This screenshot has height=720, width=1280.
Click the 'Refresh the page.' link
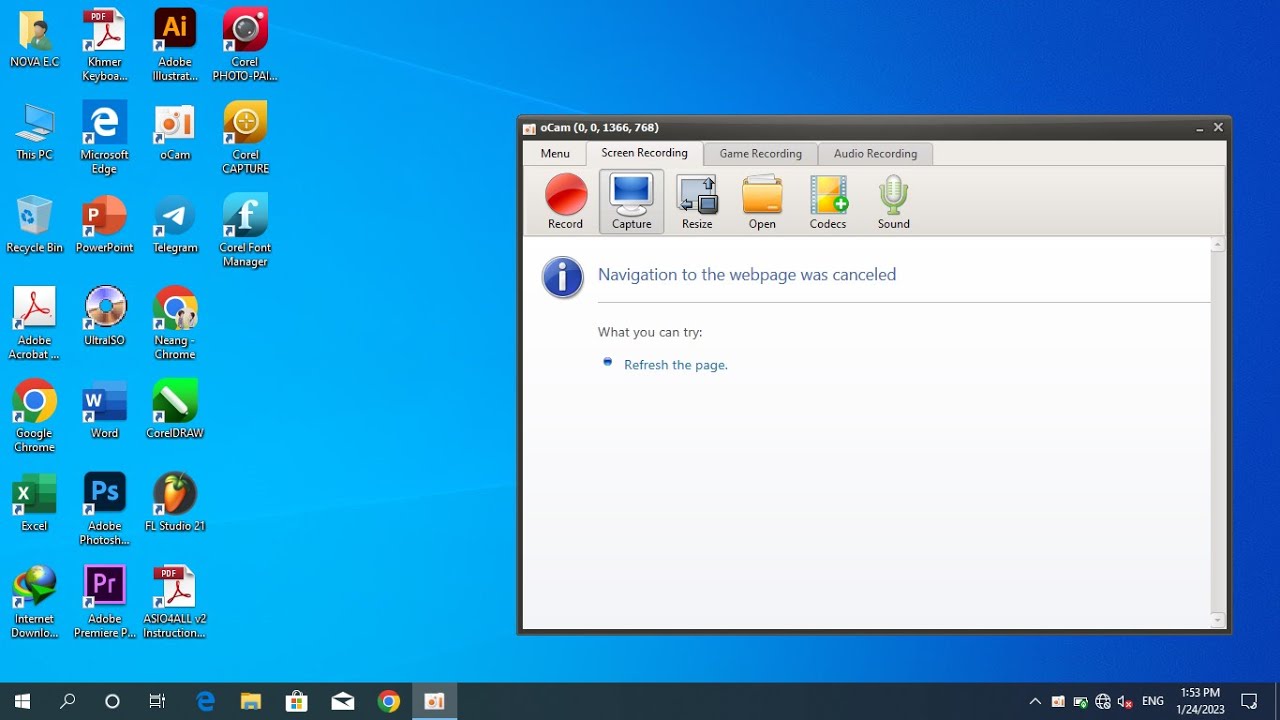[x=676, y=365]
